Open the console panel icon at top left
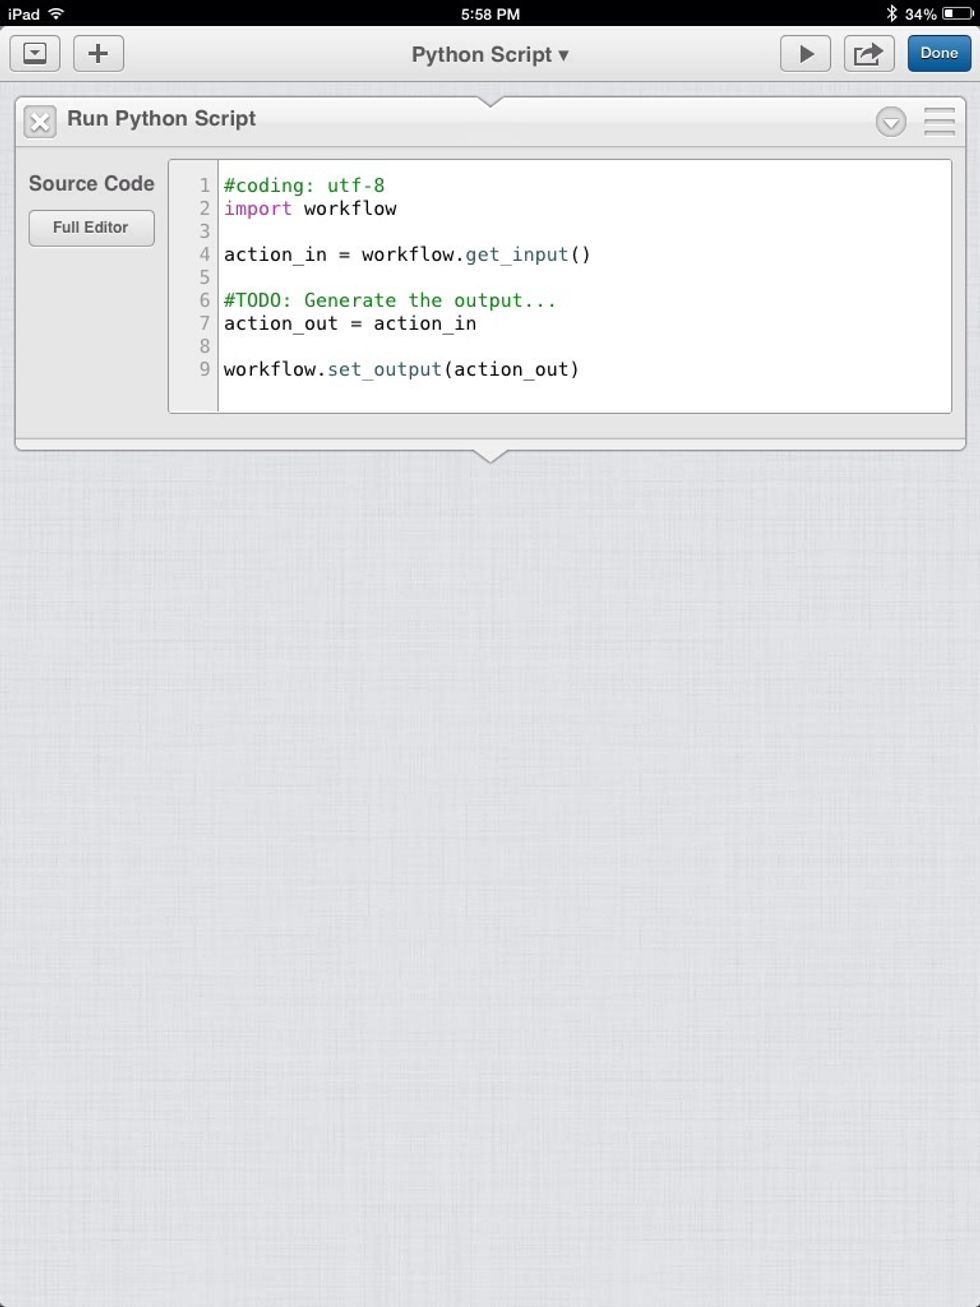 click(34, 53)
